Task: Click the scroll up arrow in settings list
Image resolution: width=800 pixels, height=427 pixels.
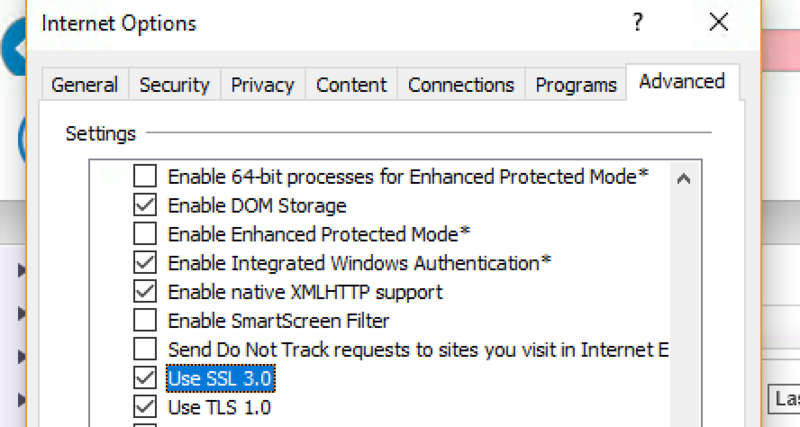Action: click(x=684, y=179)
